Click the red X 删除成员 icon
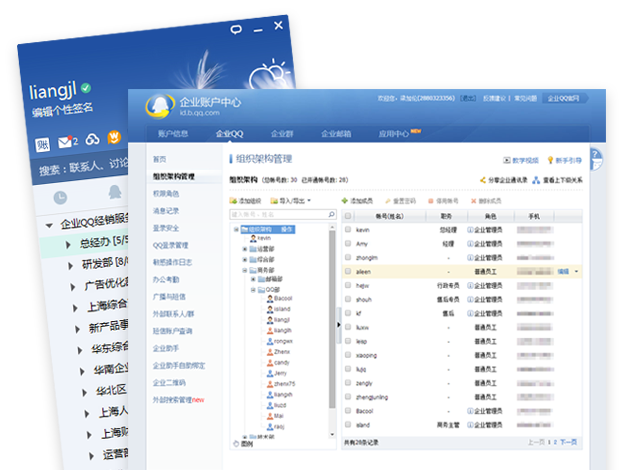 point(474,201)
